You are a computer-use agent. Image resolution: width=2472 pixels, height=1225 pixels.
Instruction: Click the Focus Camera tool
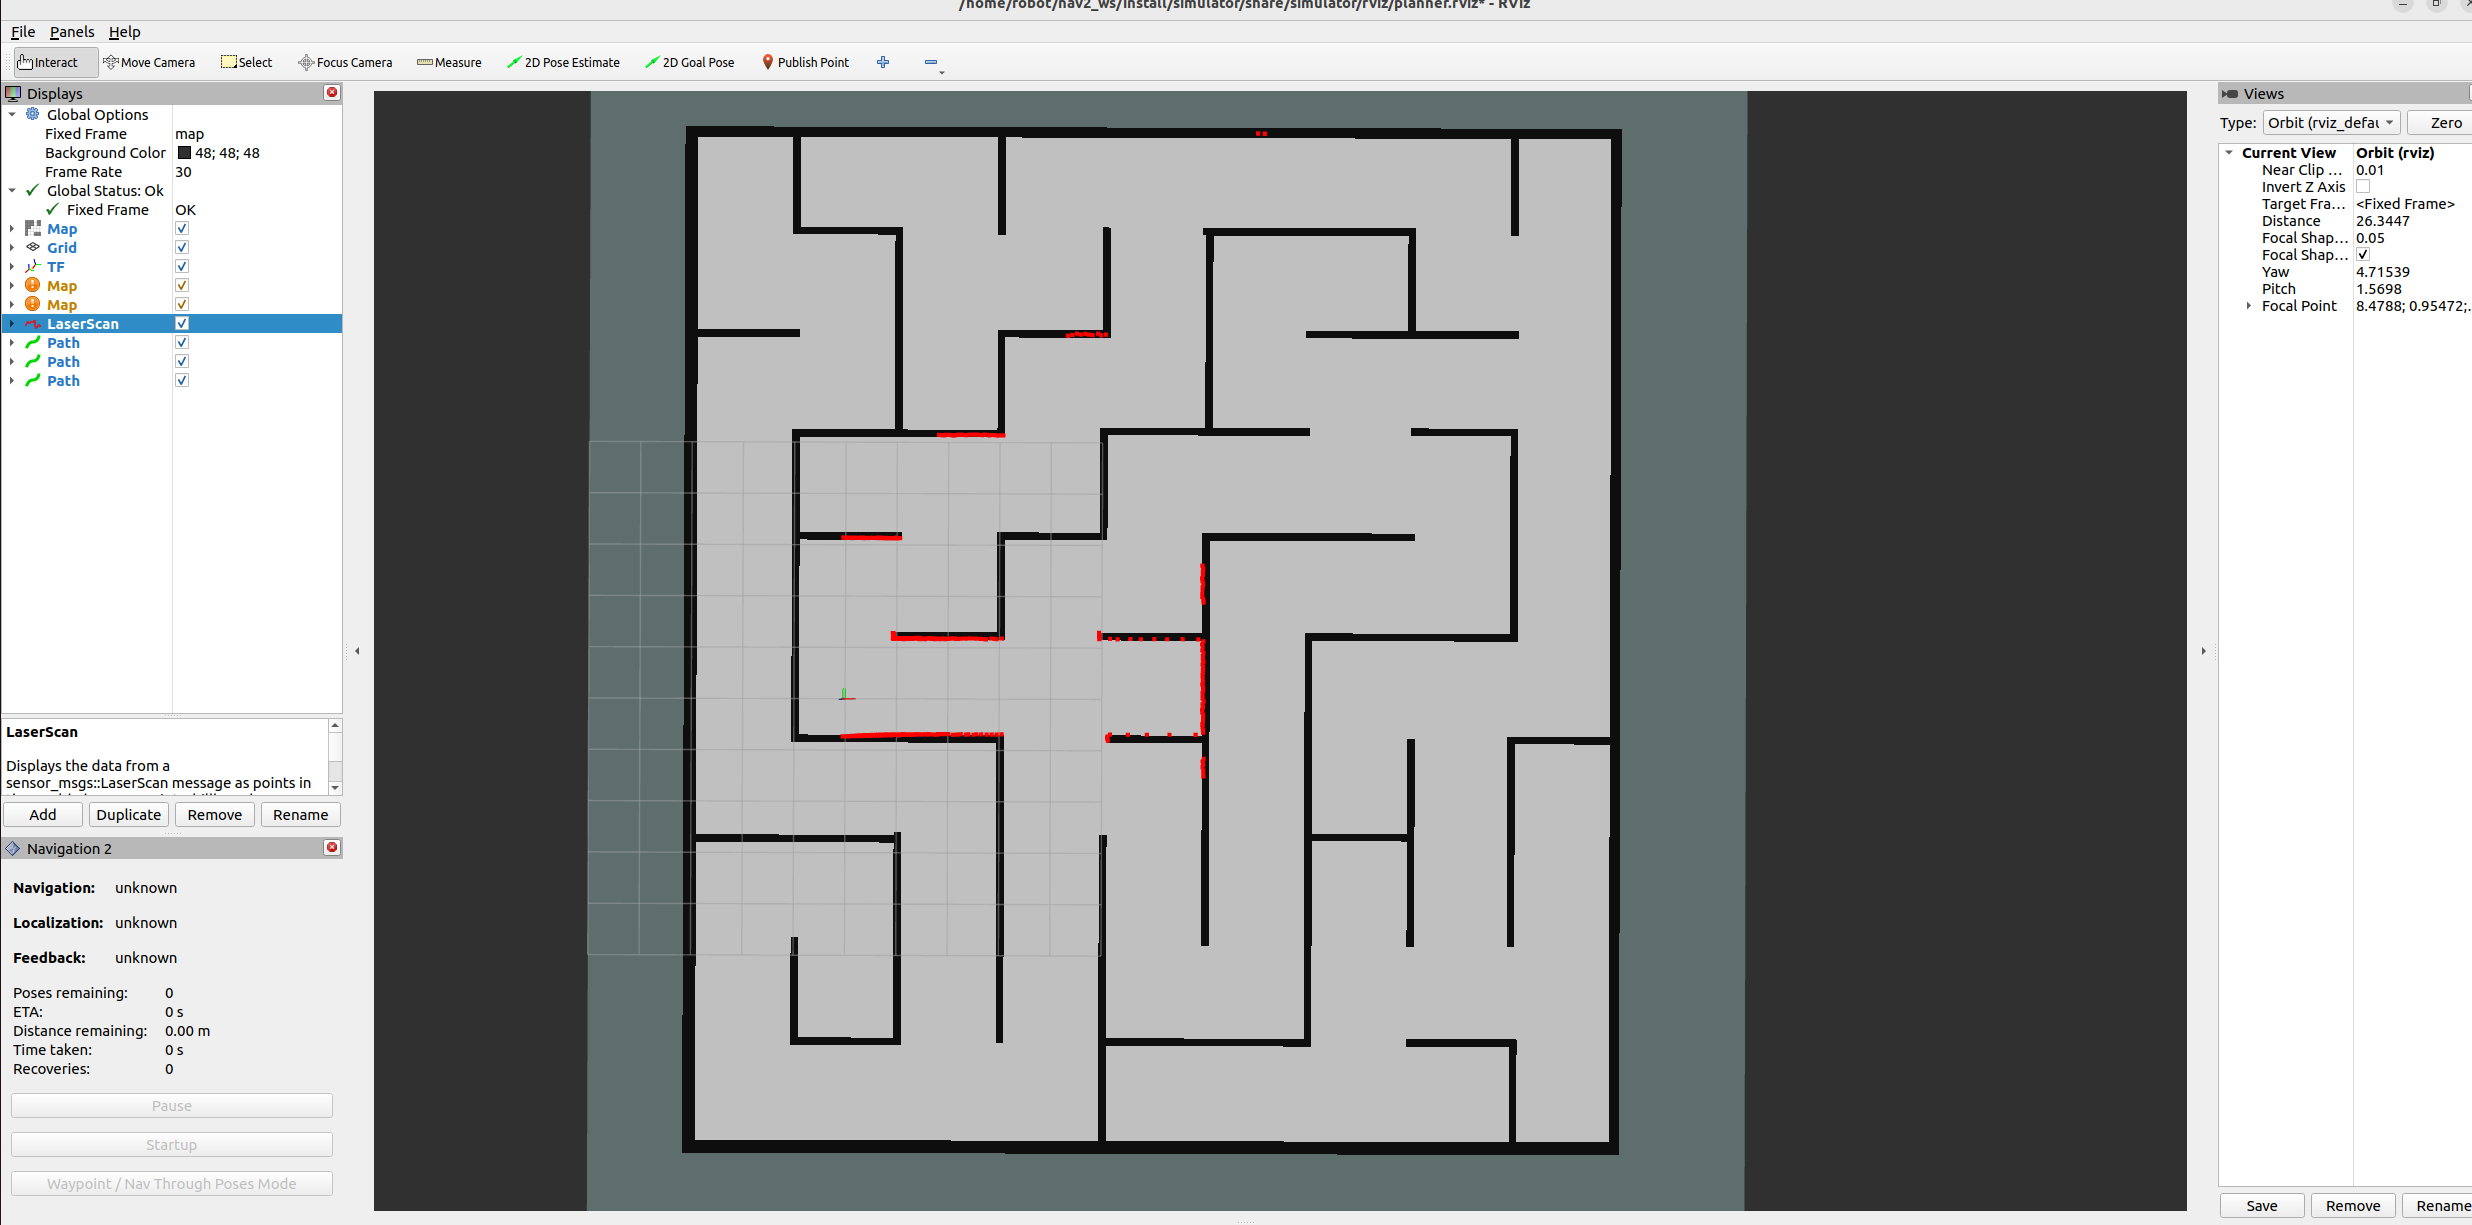[x=344, y=61]
